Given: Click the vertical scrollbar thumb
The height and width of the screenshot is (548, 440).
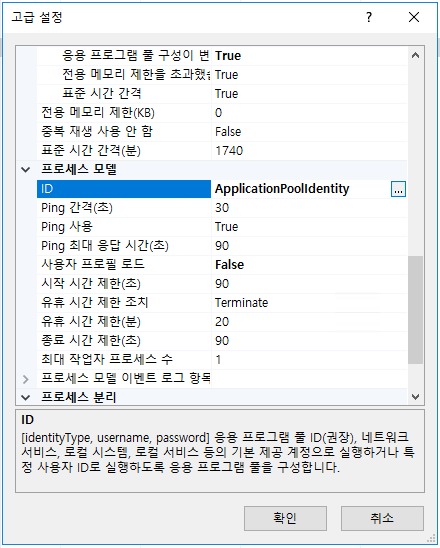Looking at the screenshot, I should click(x=415, y=310).
